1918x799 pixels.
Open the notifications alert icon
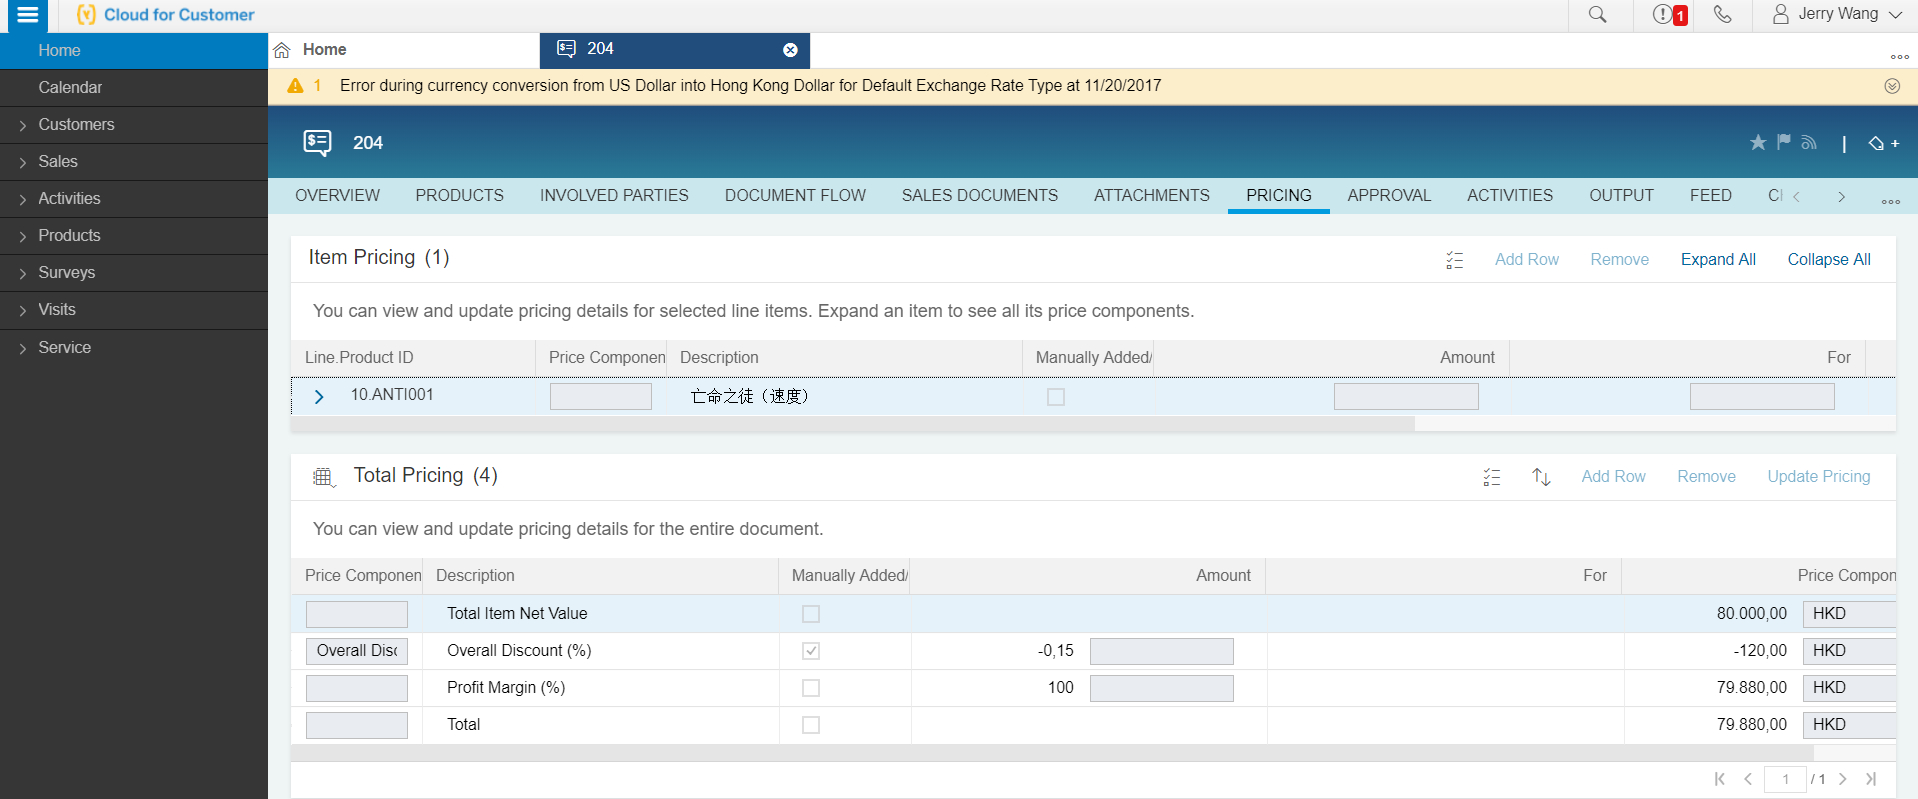(x=1668, y=15)
